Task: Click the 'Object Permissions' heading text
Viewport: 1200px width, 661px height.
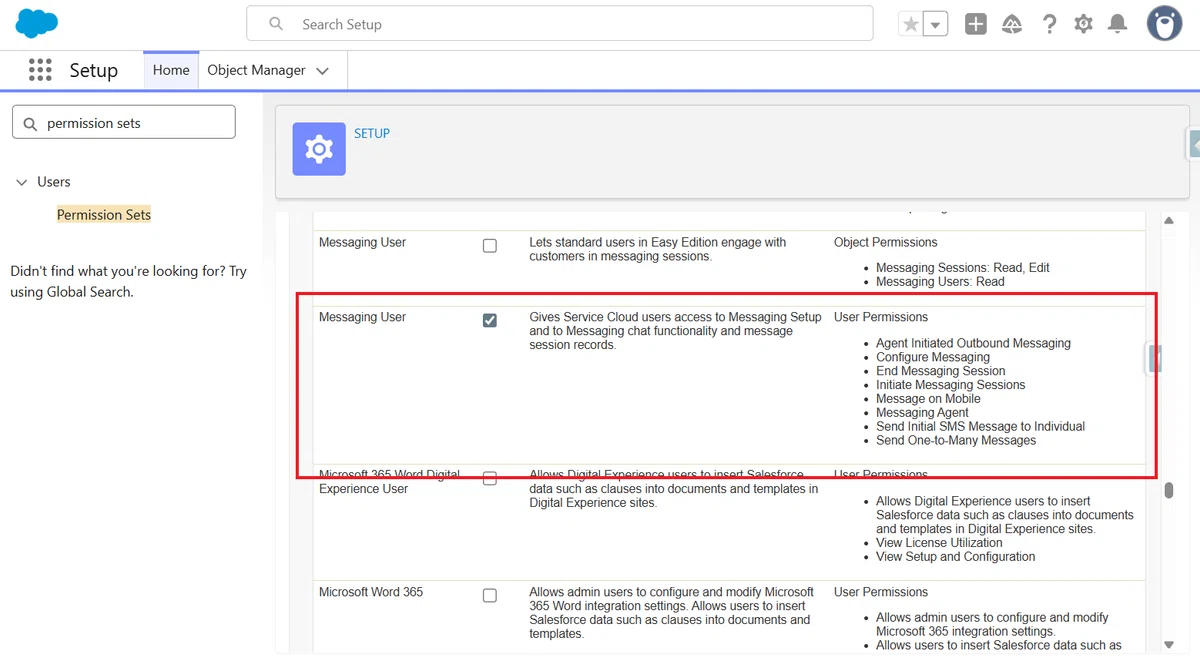Action: (886, 242)
